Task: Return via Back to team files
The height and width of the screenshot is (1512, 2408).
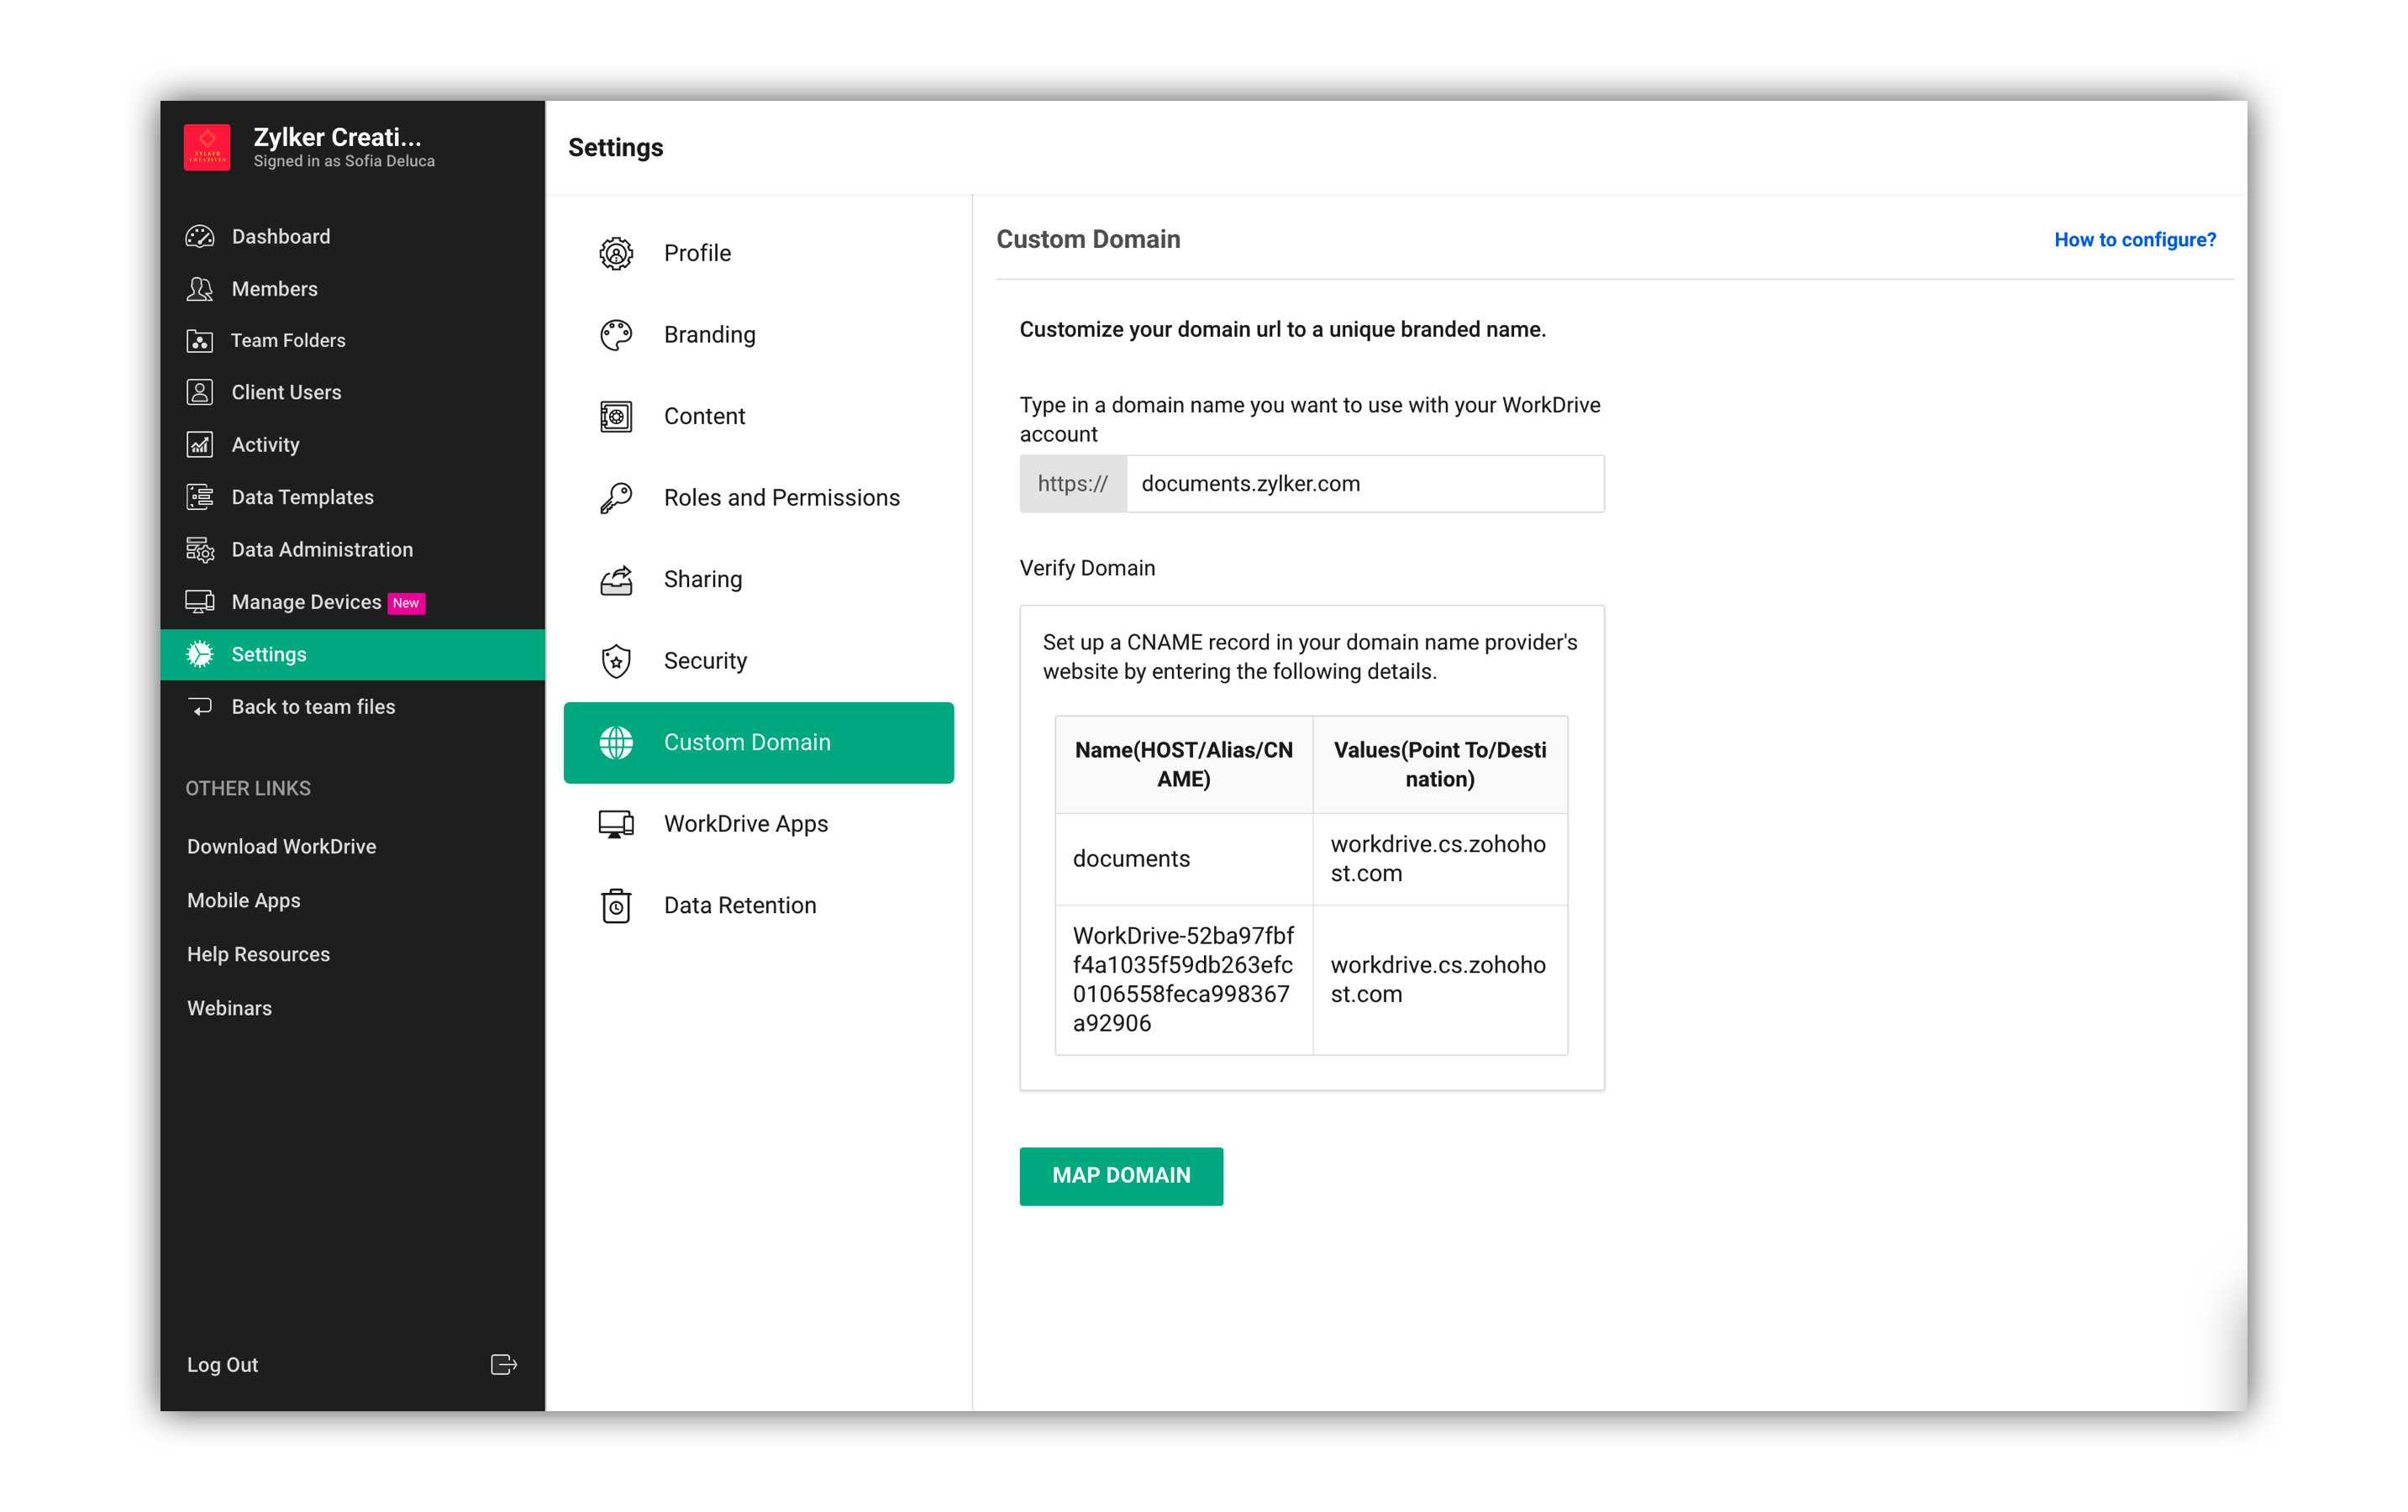Action: click(x=312, y=707)
